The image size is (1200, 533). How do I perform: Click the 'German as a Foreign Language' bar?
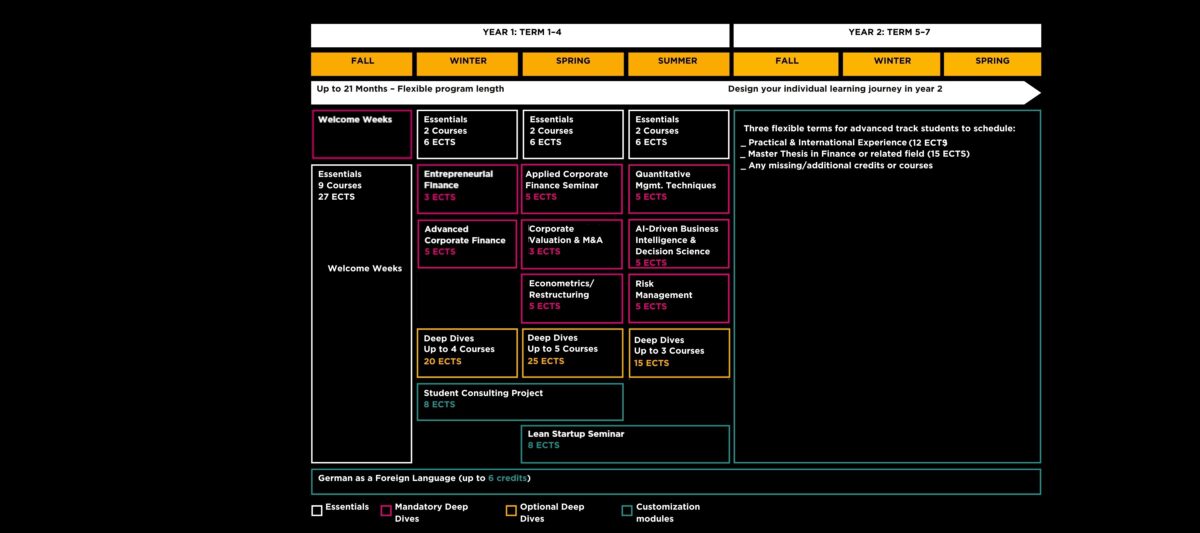point(676,482)
